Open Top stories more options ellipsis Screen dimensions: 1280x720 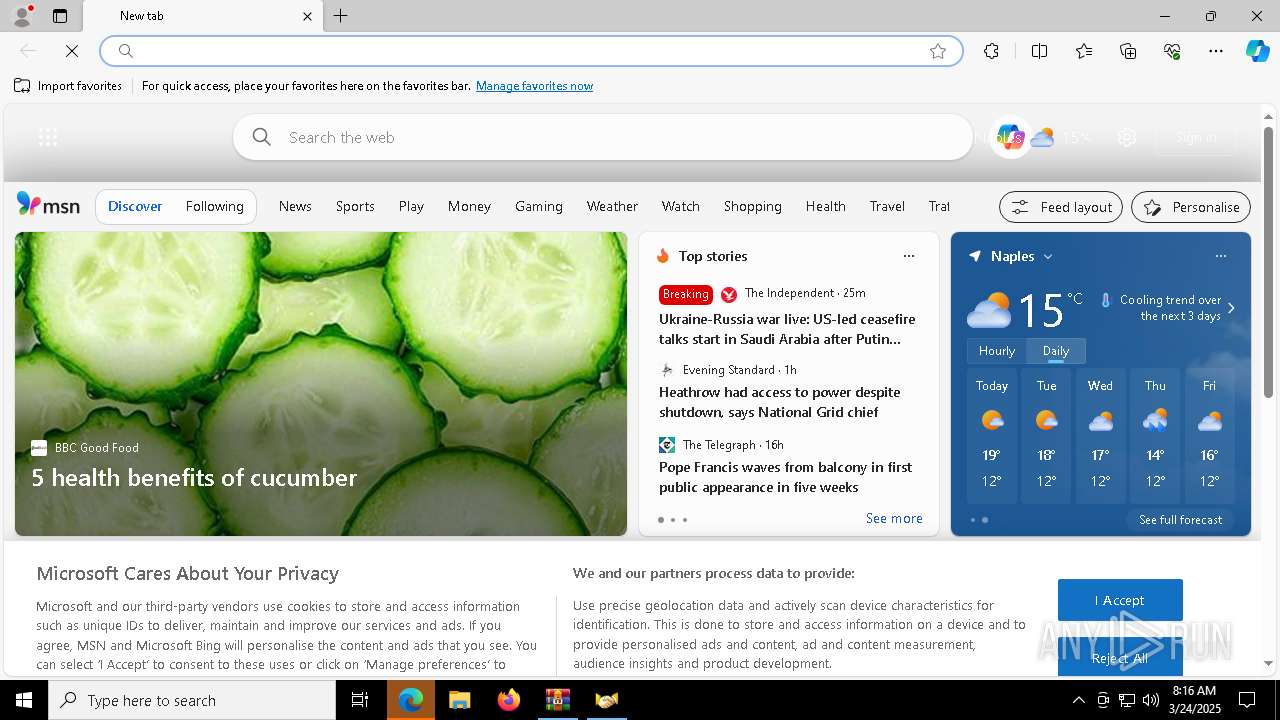point(909,256)
